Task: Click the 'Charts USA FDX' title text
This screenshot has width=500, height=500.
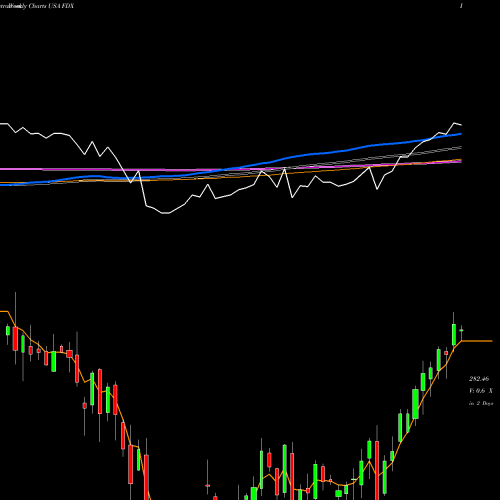Action: coord(51,6)
